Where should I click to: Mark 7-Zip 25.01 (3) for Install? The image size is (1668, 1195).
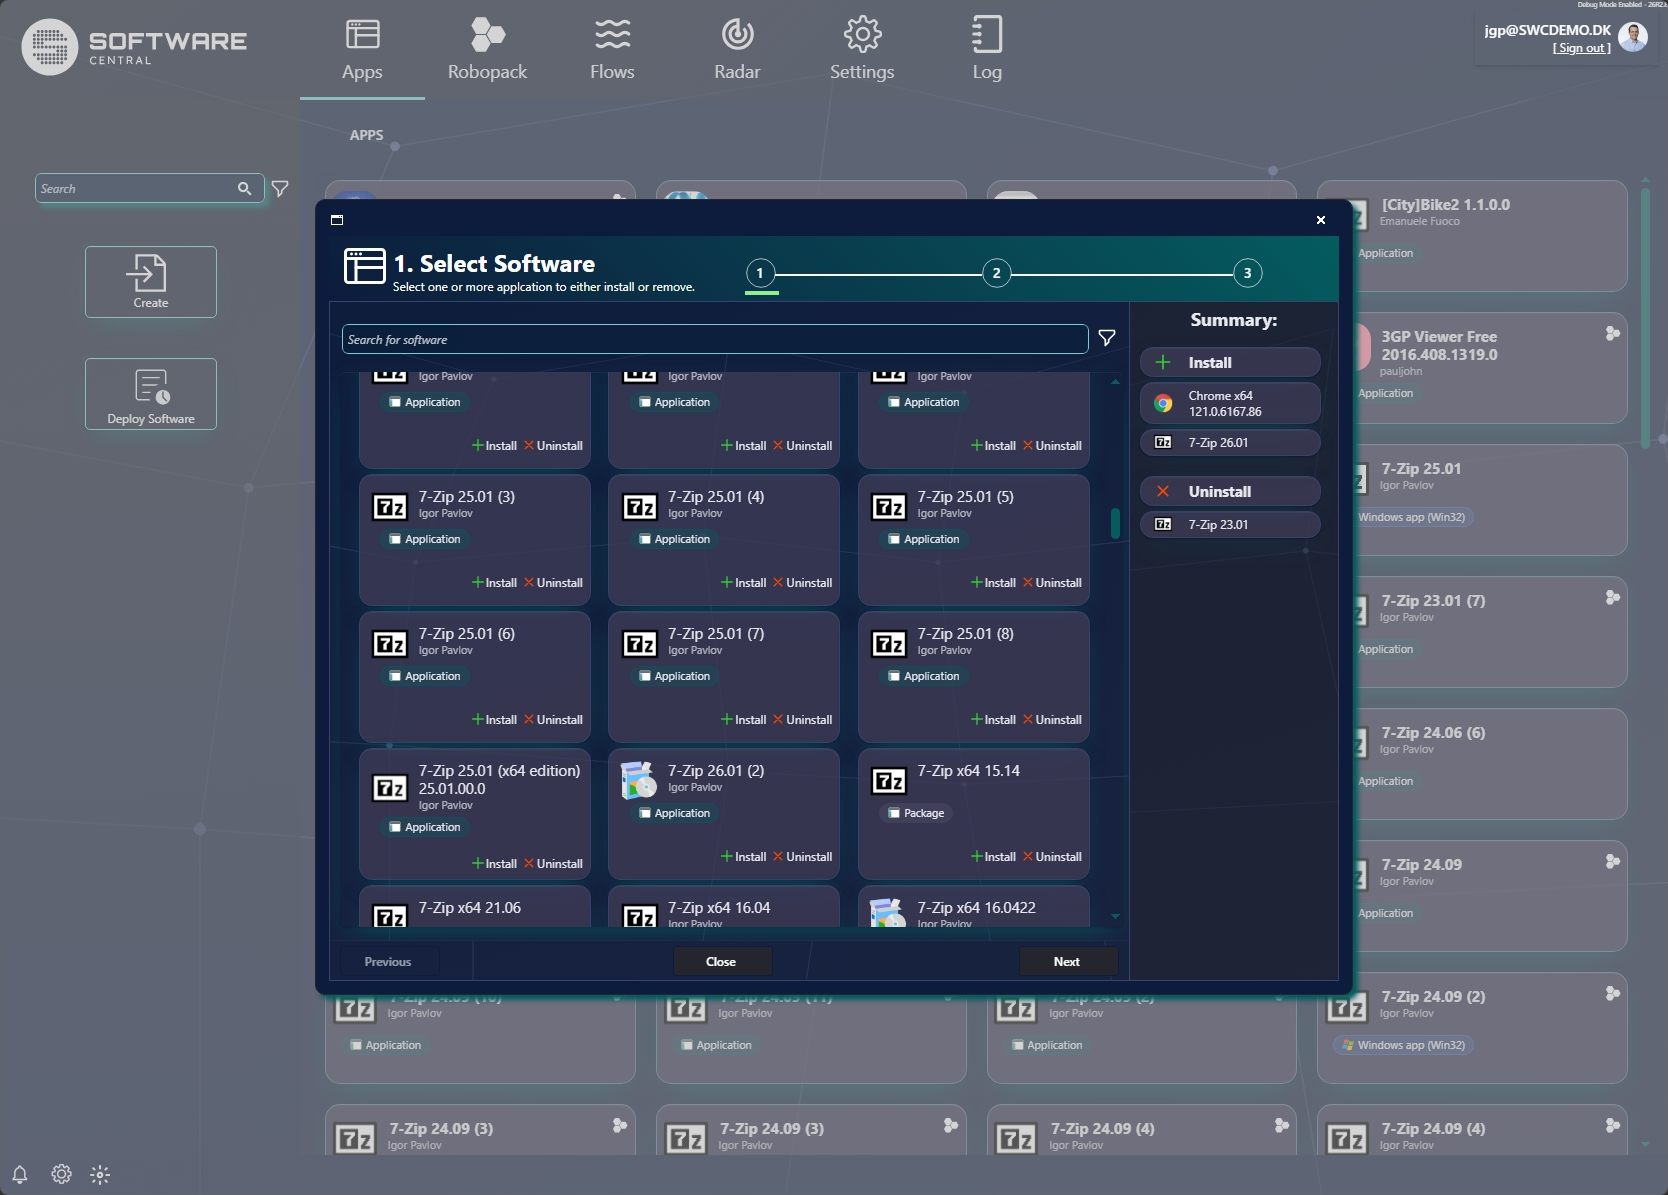(494, 583)
